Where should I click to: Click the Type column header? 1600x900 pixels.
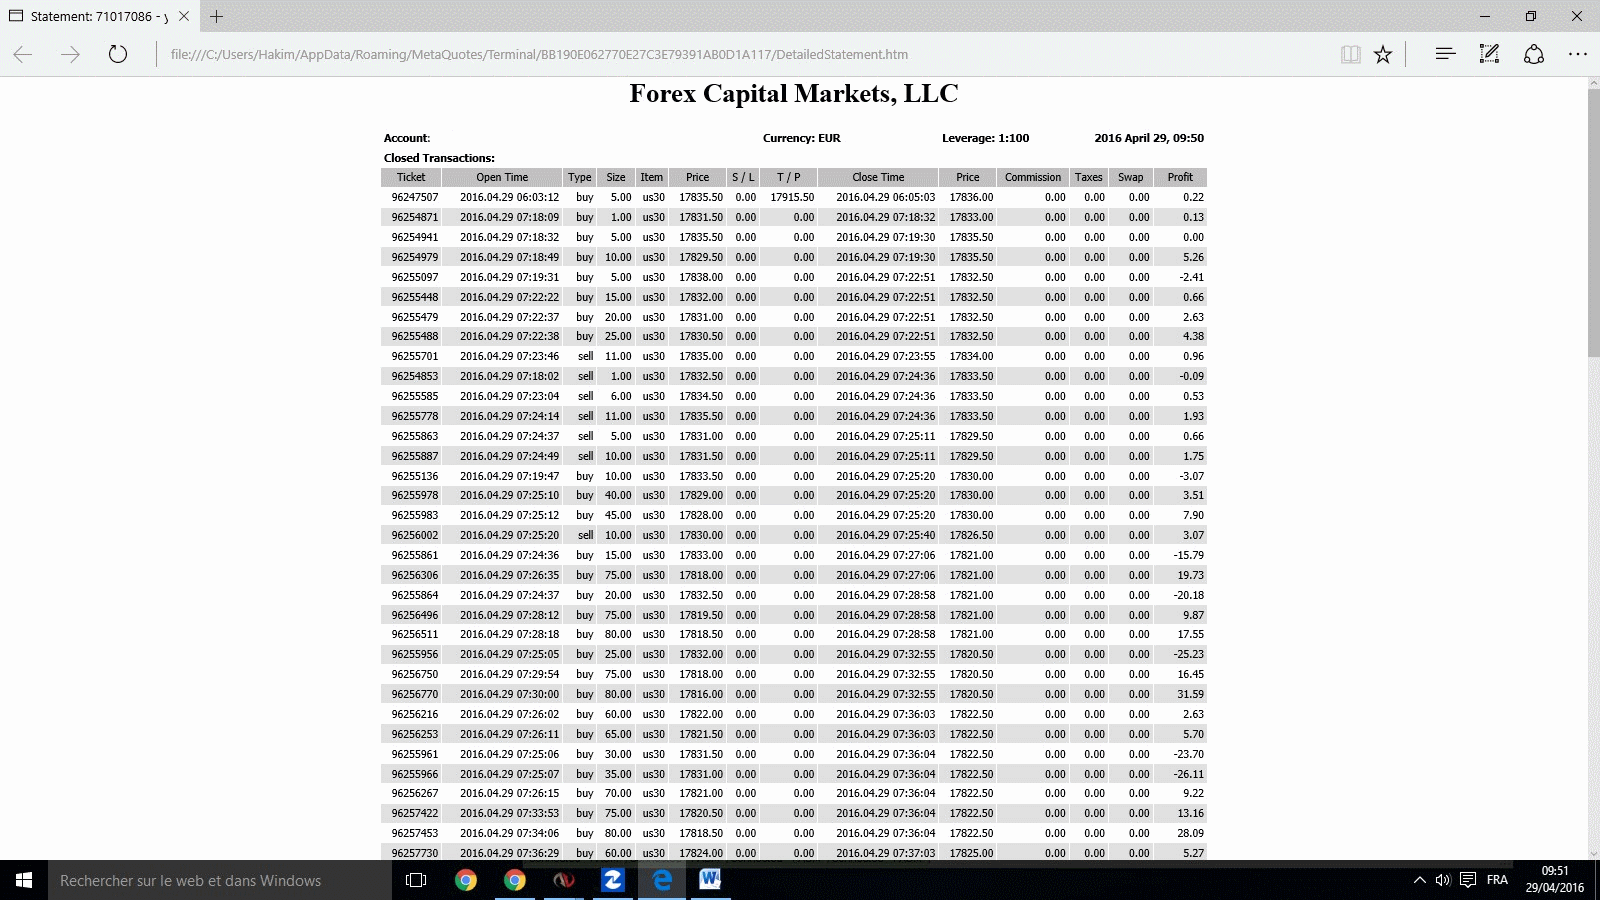click(x=580, y=177)
